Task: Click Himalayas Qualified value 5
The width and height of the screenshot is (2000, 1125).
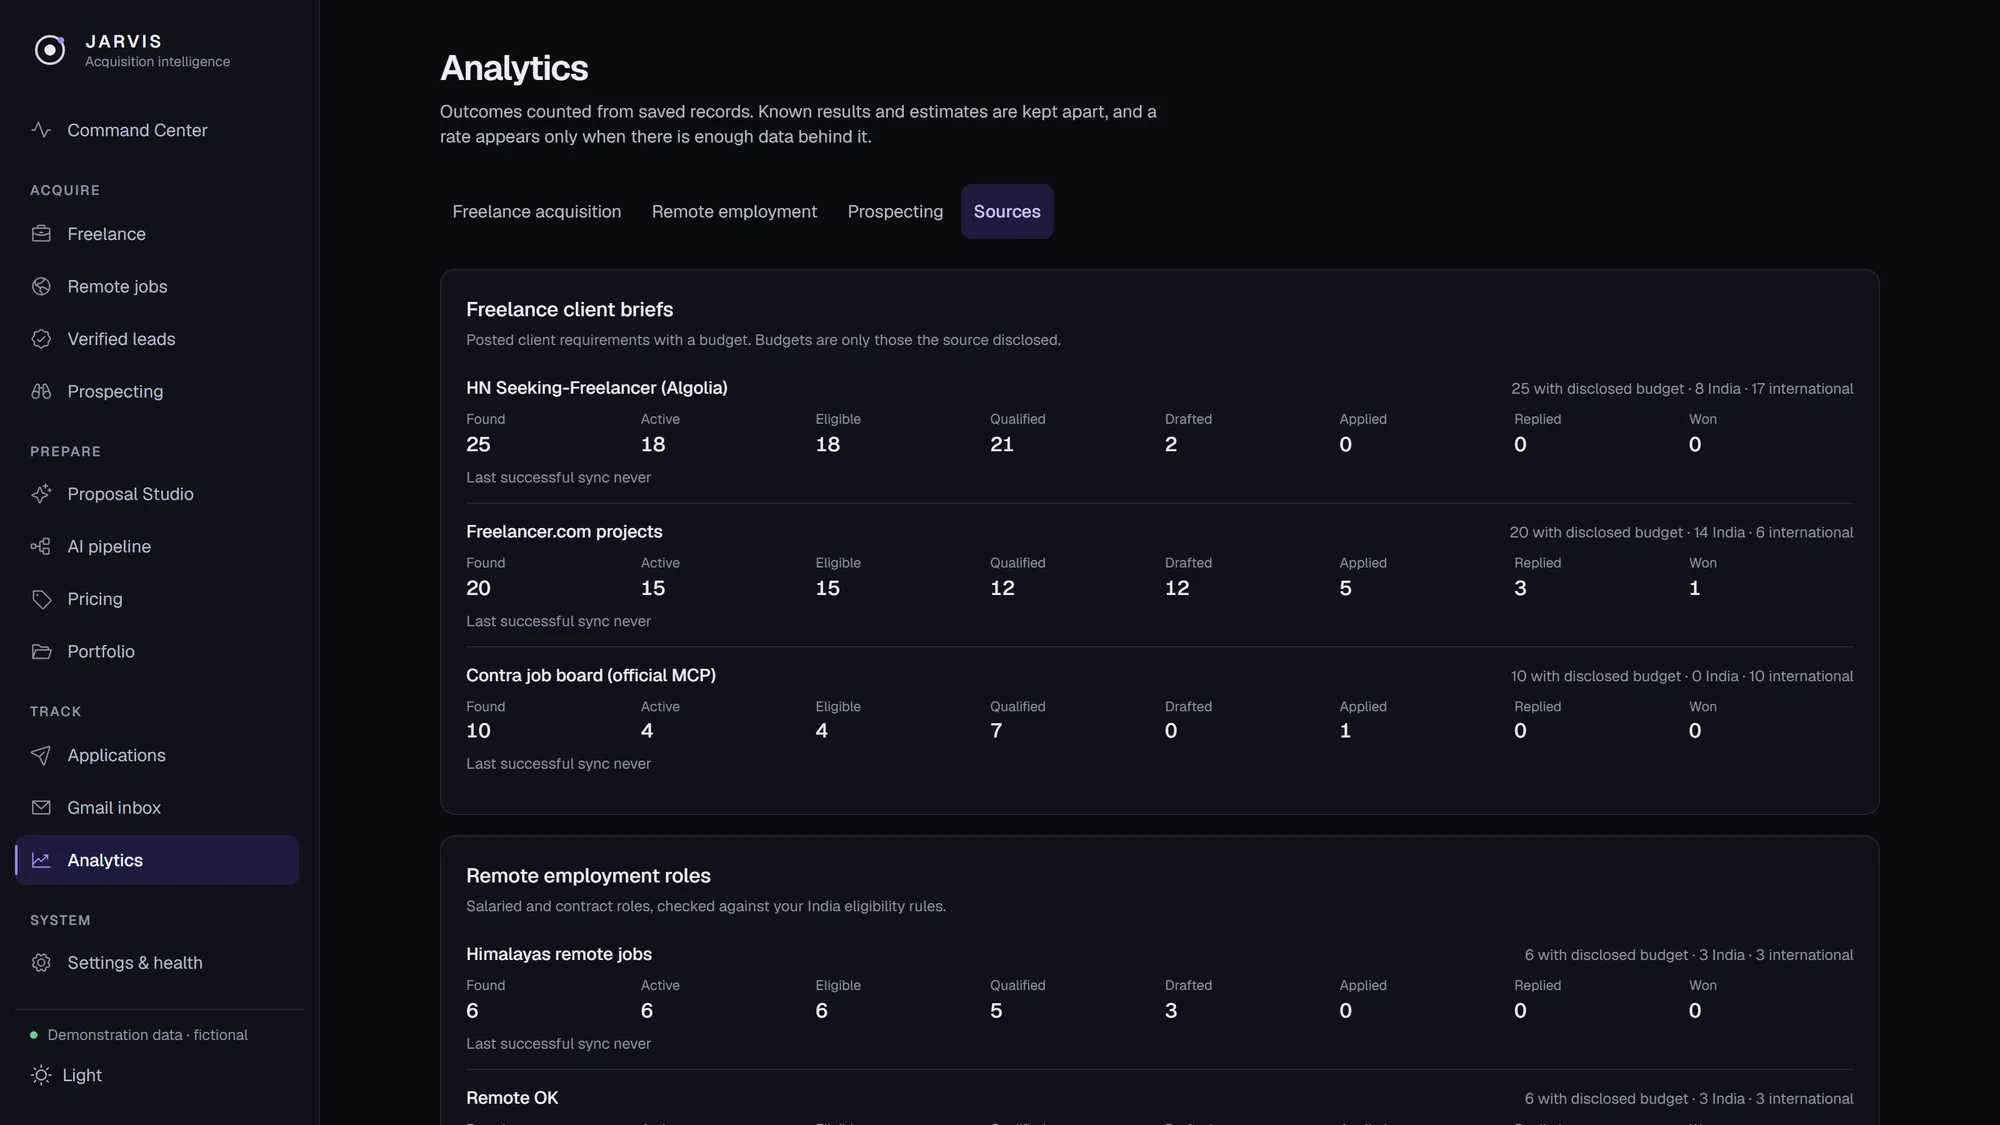Action: (x=996, y=1010)
